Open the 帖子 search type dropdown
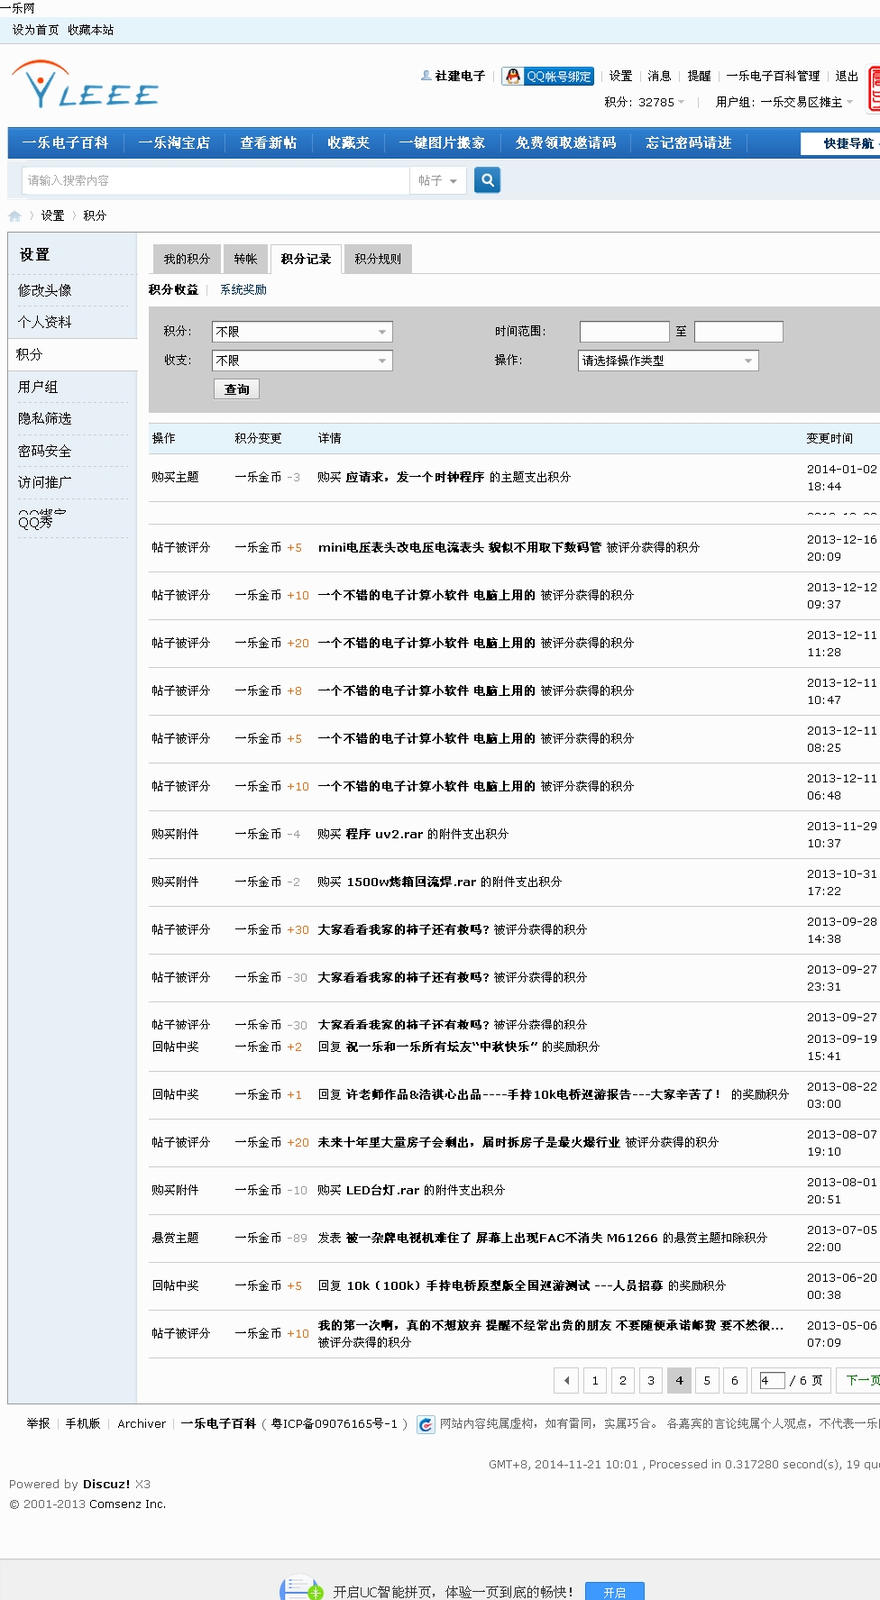The height and width of the screenshot is (1600, 880). pos(437,181)
